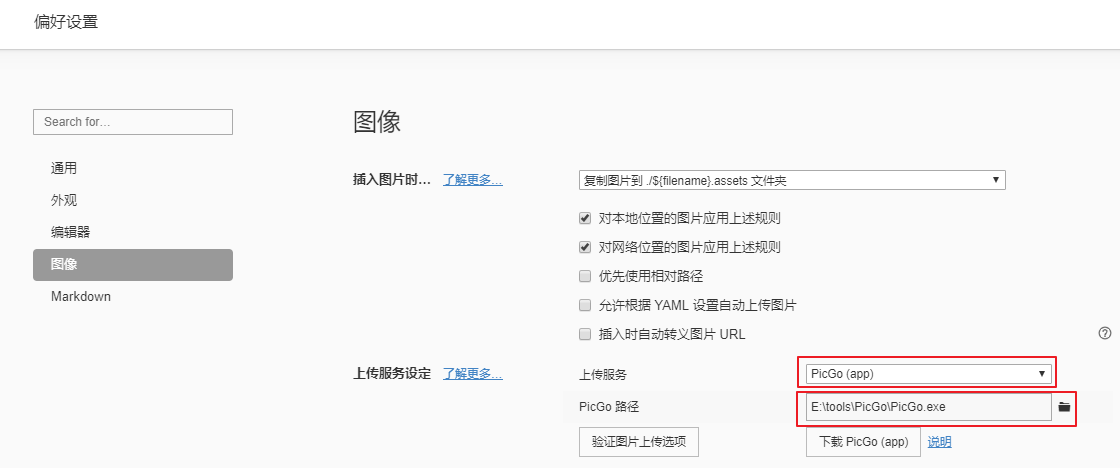Select 图像 in the sidebar
This screenshot has height=468, width=1120.
133,264
